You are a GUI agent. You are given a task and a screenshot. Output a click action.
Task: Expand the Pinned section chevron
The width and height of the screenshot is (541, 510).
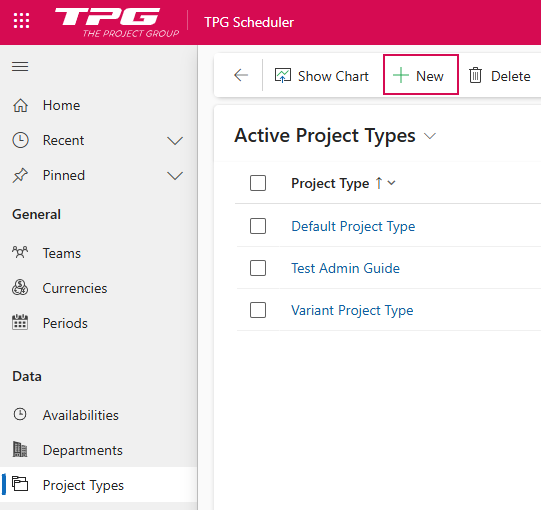point(175,176)
